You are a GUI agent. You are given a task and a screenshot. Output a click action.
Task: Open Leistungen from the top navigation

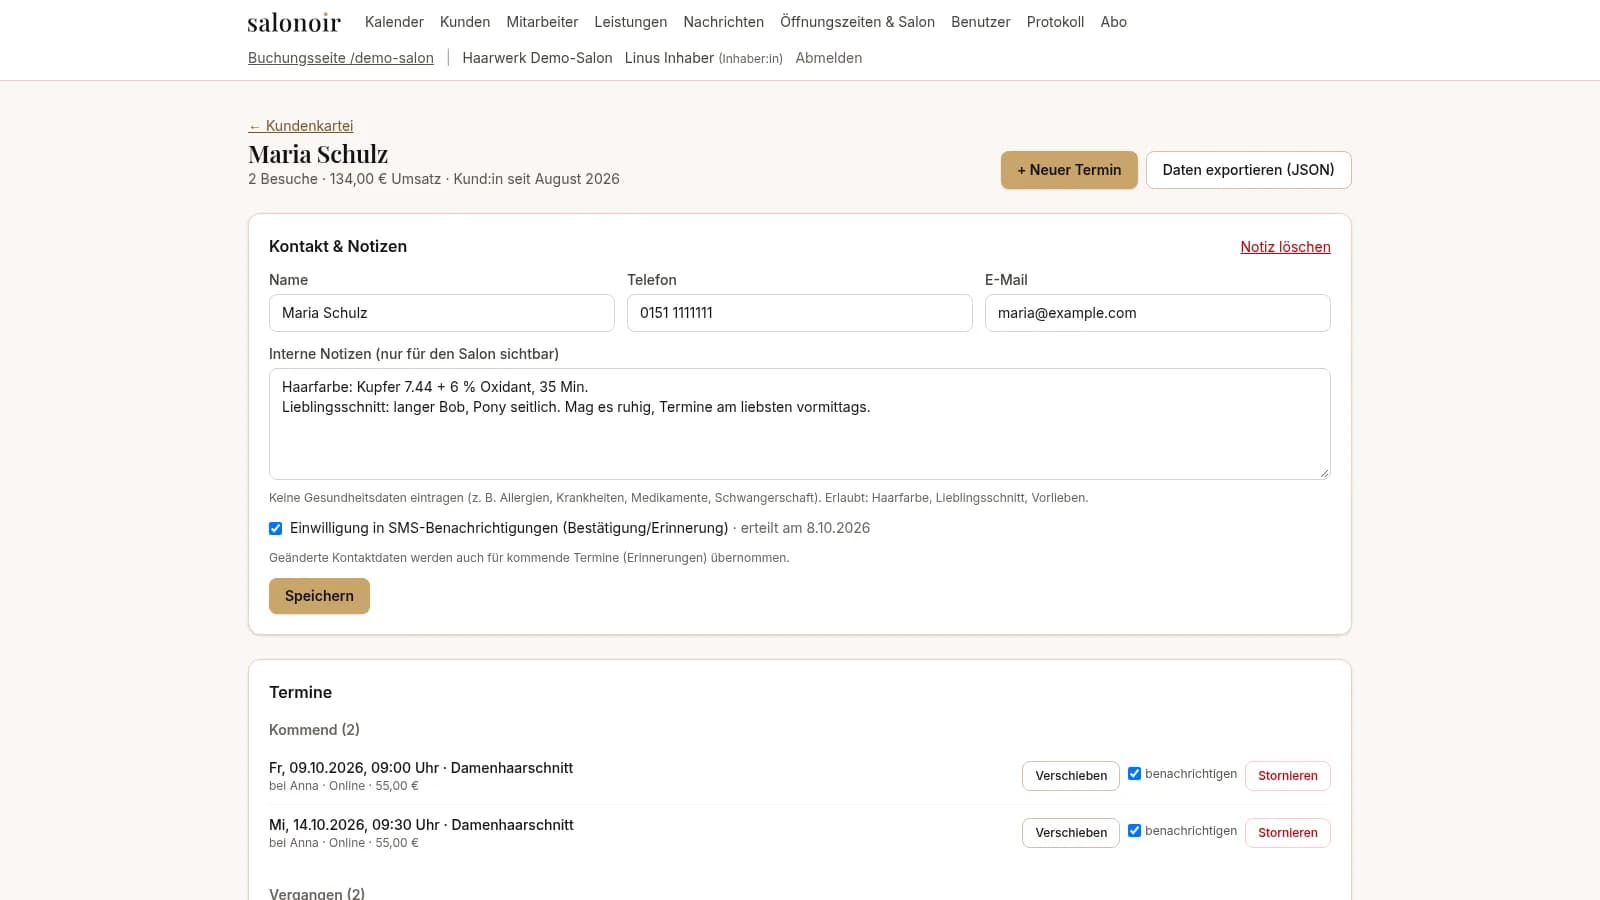pos(630,22)
